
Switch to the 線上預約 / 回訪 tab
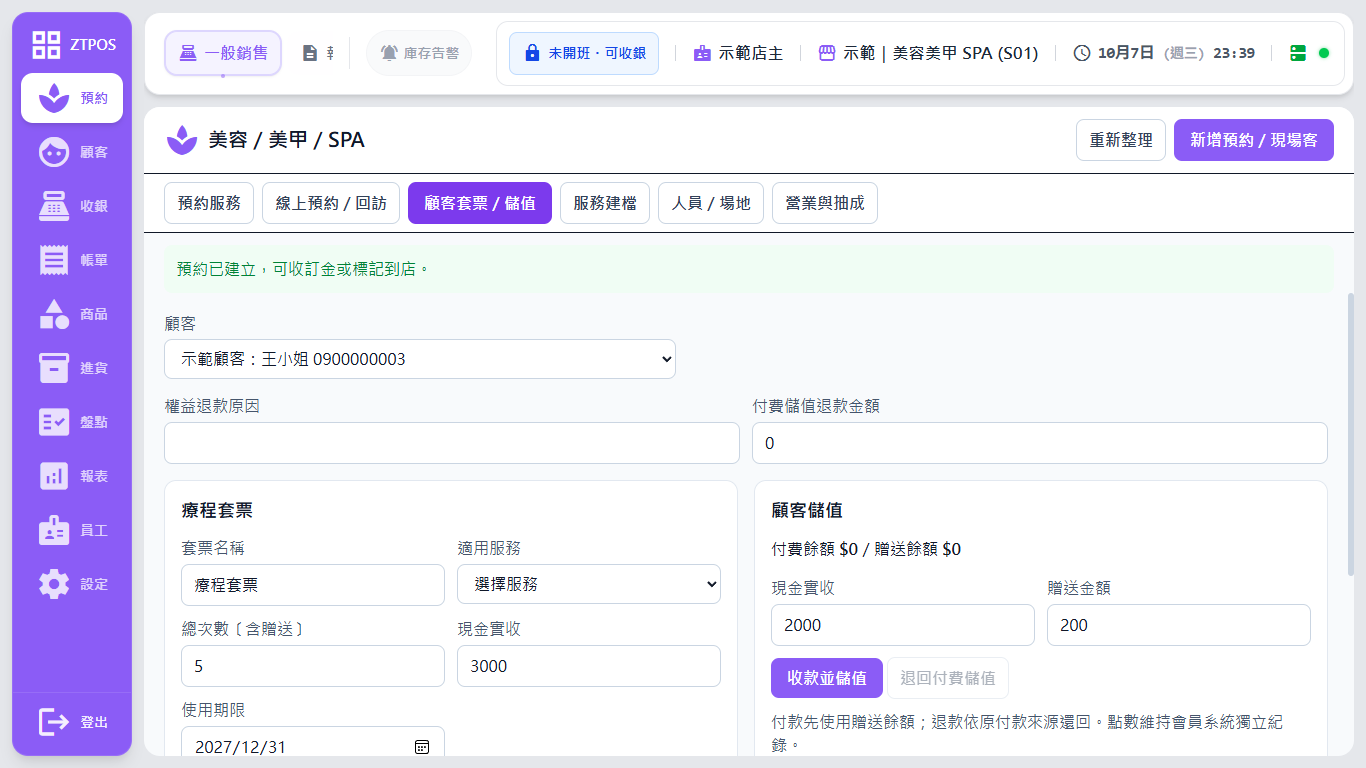(331, 203)
